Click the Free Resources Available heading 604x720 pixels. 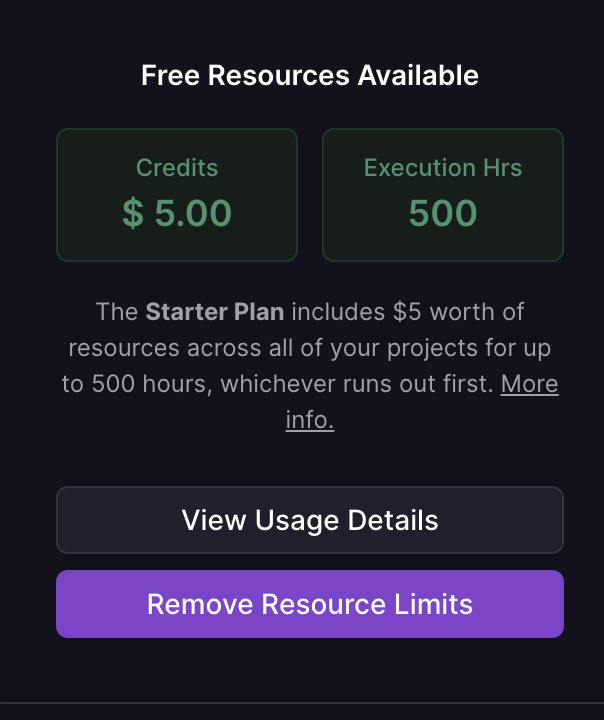coord(310,75)
